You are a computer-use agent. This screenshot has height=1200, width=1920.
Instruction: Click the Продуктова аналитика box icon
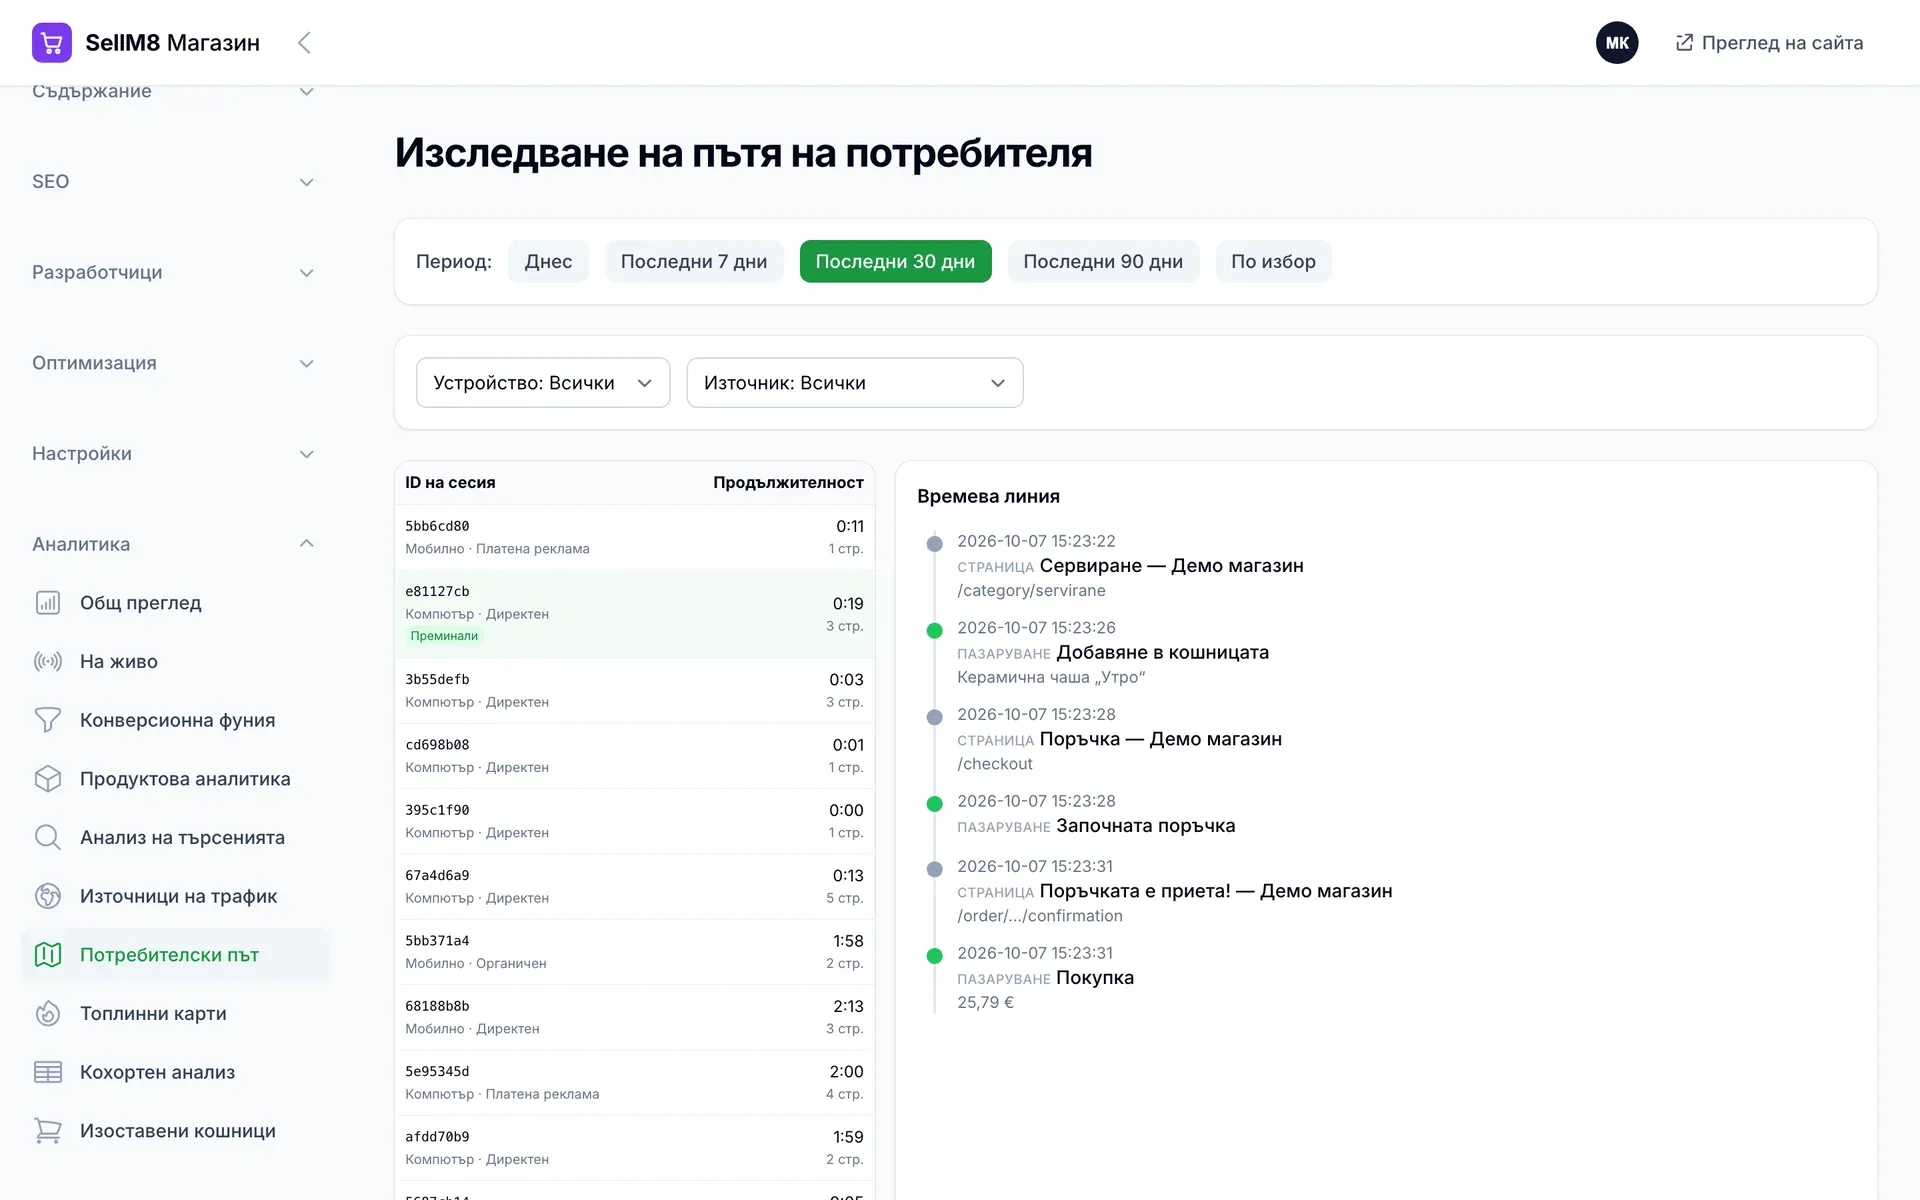pyautogui.click(x=48, y=779)
